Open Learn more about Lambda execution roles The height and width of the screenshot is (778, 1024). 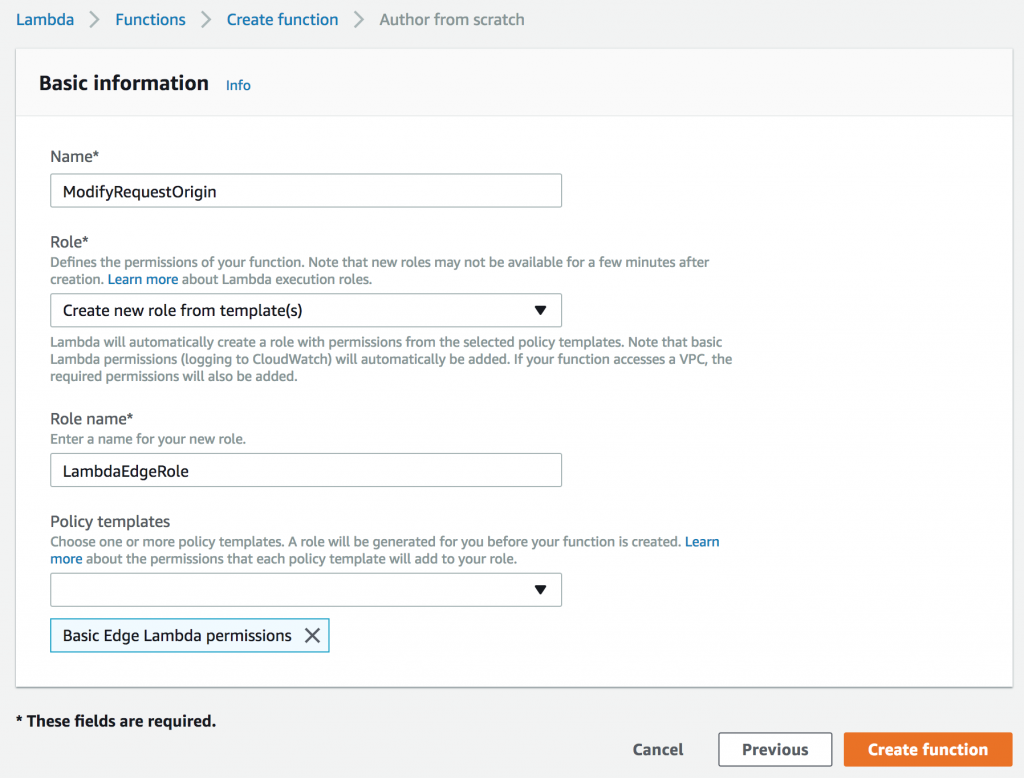[x=142, y=279]
